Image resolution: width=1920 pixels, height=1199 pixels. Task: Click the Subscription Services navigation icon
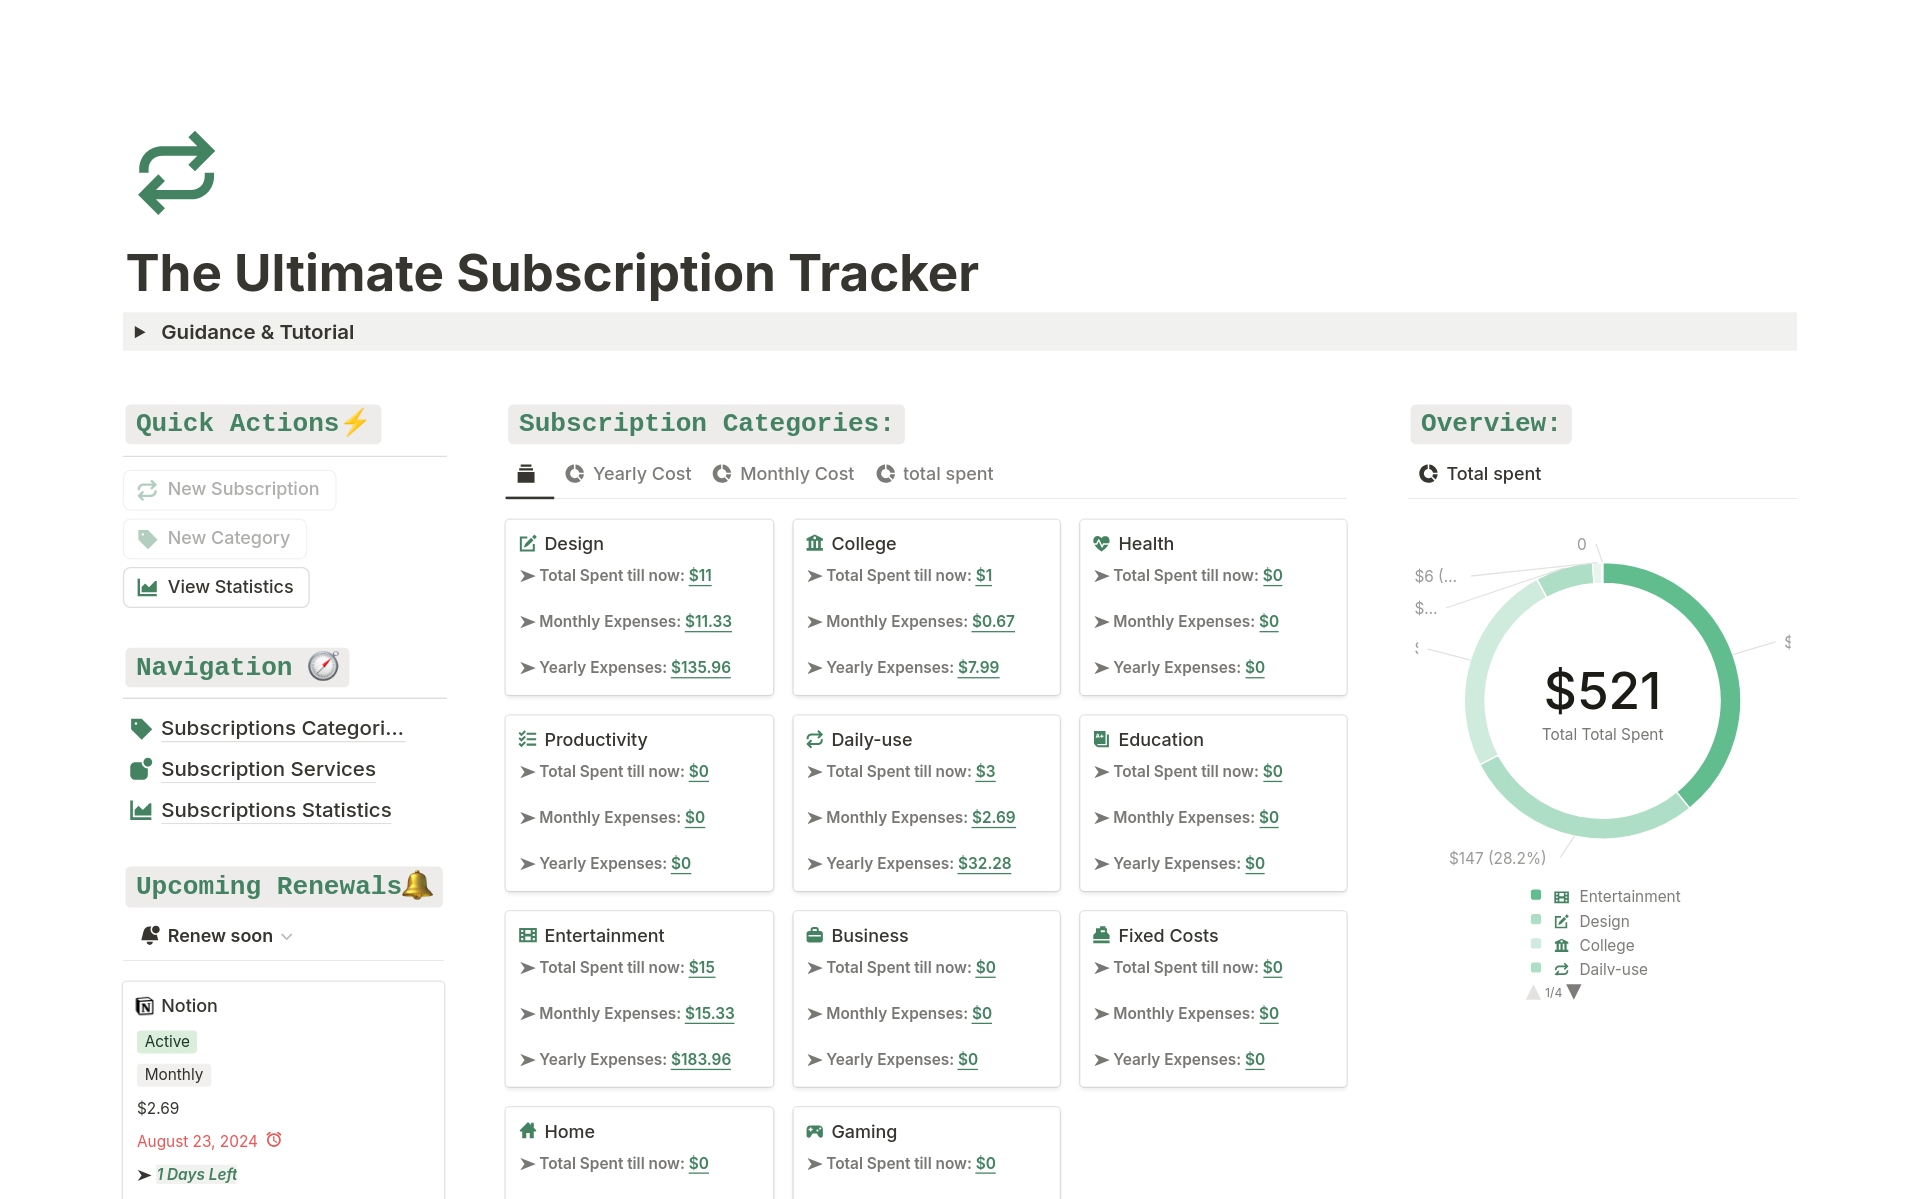pyautogui.click(x=141, y=769)
